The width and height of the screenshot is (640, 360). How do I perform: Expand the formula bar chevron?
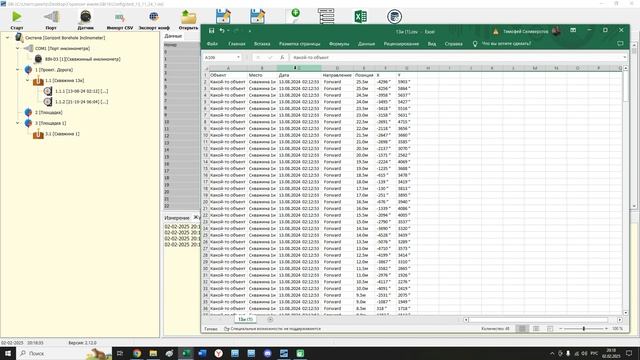tap(624, 58)
